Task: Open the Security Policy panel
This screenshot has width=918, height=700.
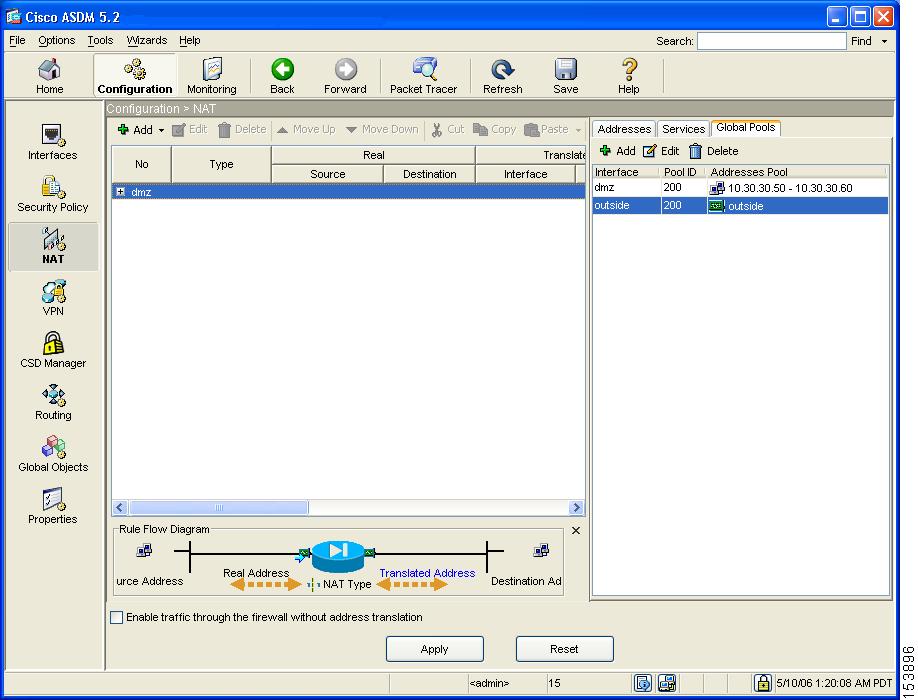Action: [x=53, y=194]
